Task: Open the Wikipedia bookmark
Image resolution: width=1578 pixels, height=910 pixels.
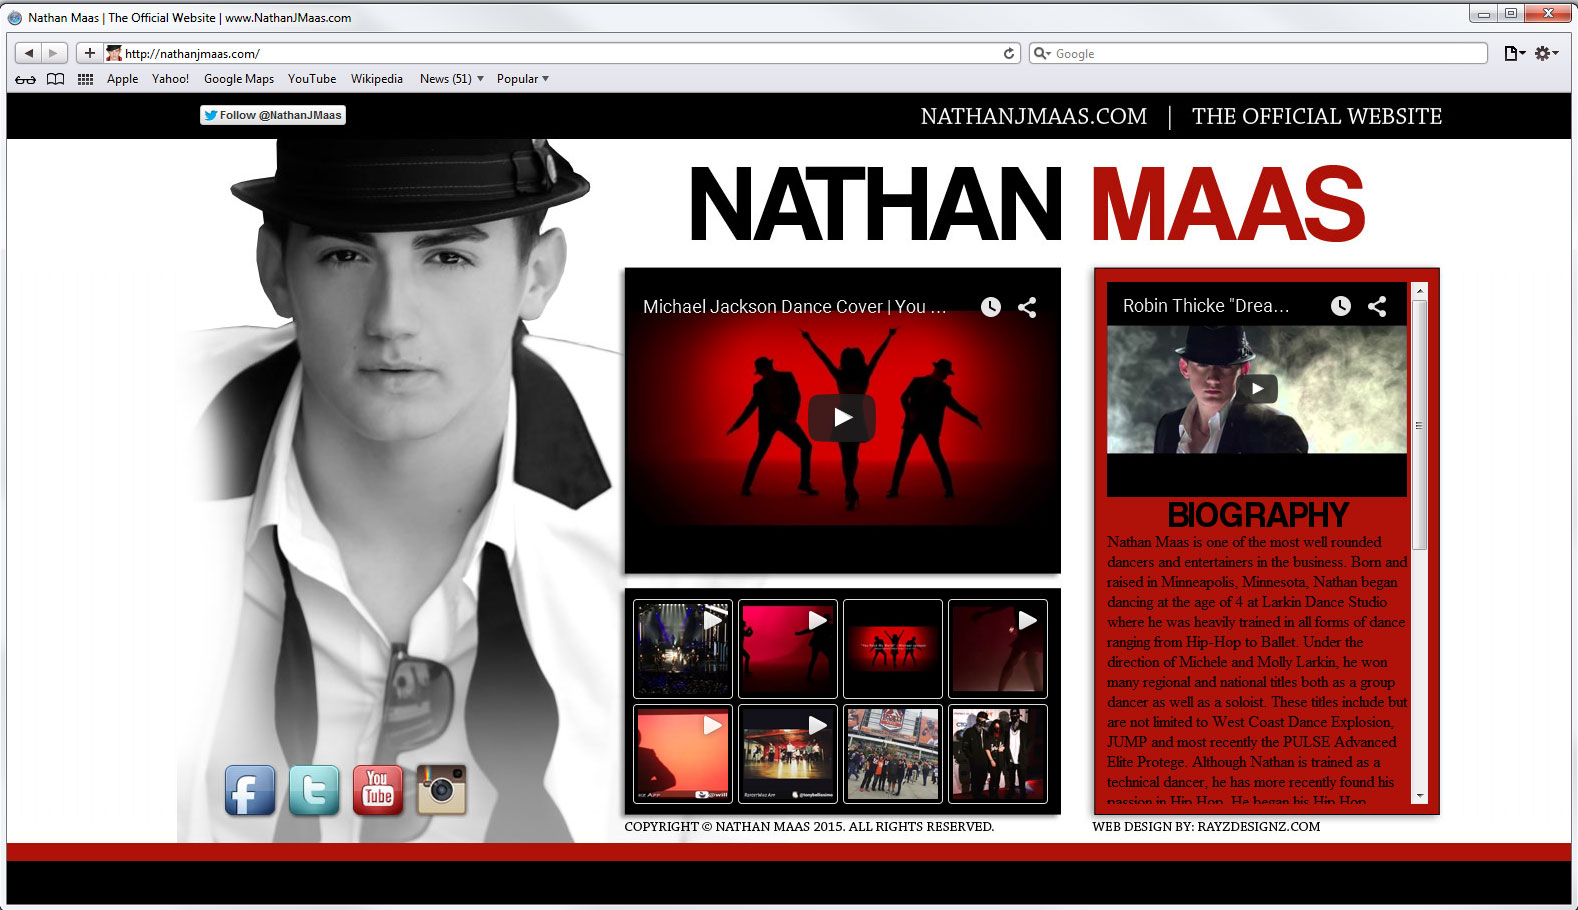Action: point(376,79)
